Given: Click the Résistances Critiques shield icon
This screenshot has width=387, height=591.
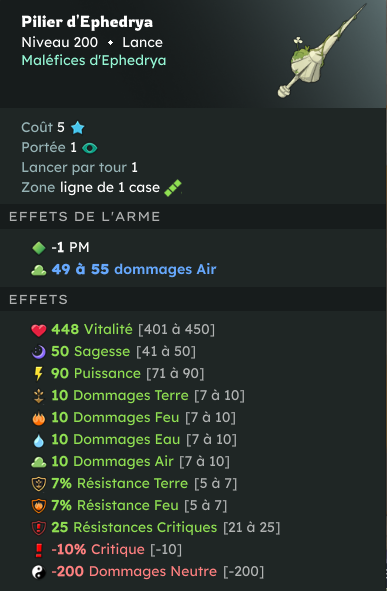Looking at the screenshot, I should pos(38,528).
